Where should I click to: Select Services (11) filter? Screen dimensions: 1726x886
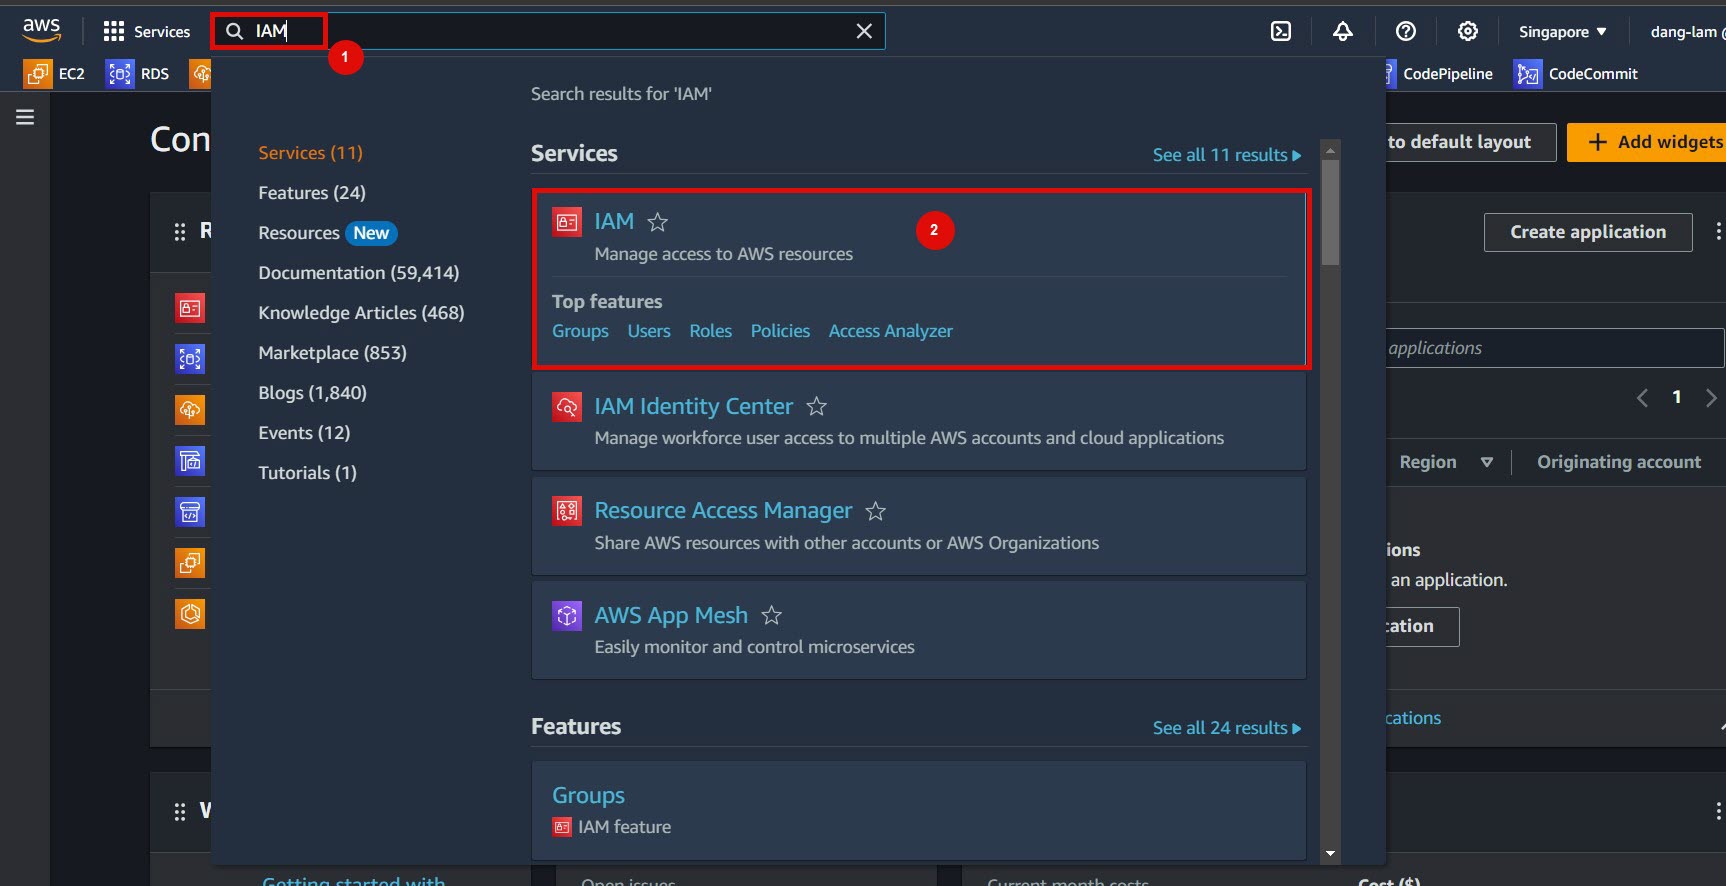pos(310,153)
